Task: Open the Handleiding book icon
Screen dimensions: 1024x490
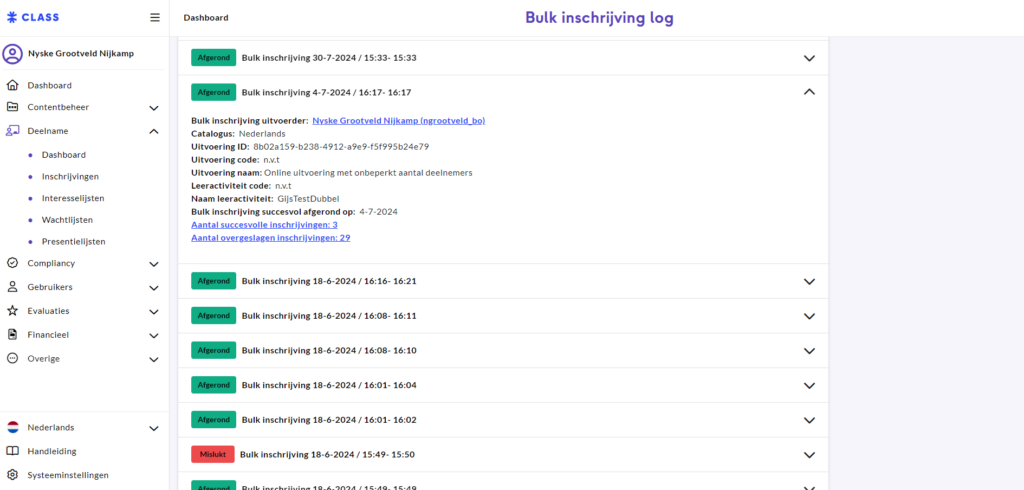Action: (12, 451)
